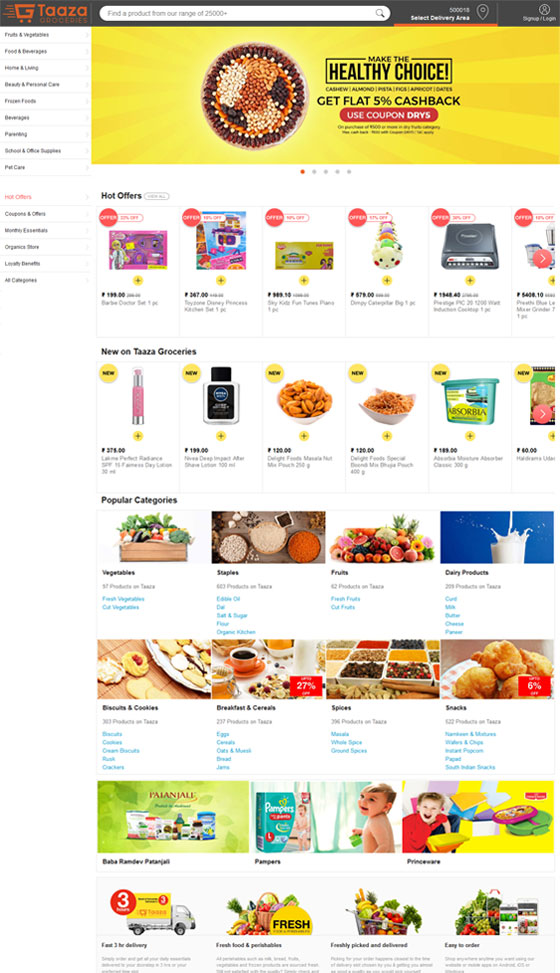Select the first banner carousel dot

pyautogui.click(x=302, y=172)
